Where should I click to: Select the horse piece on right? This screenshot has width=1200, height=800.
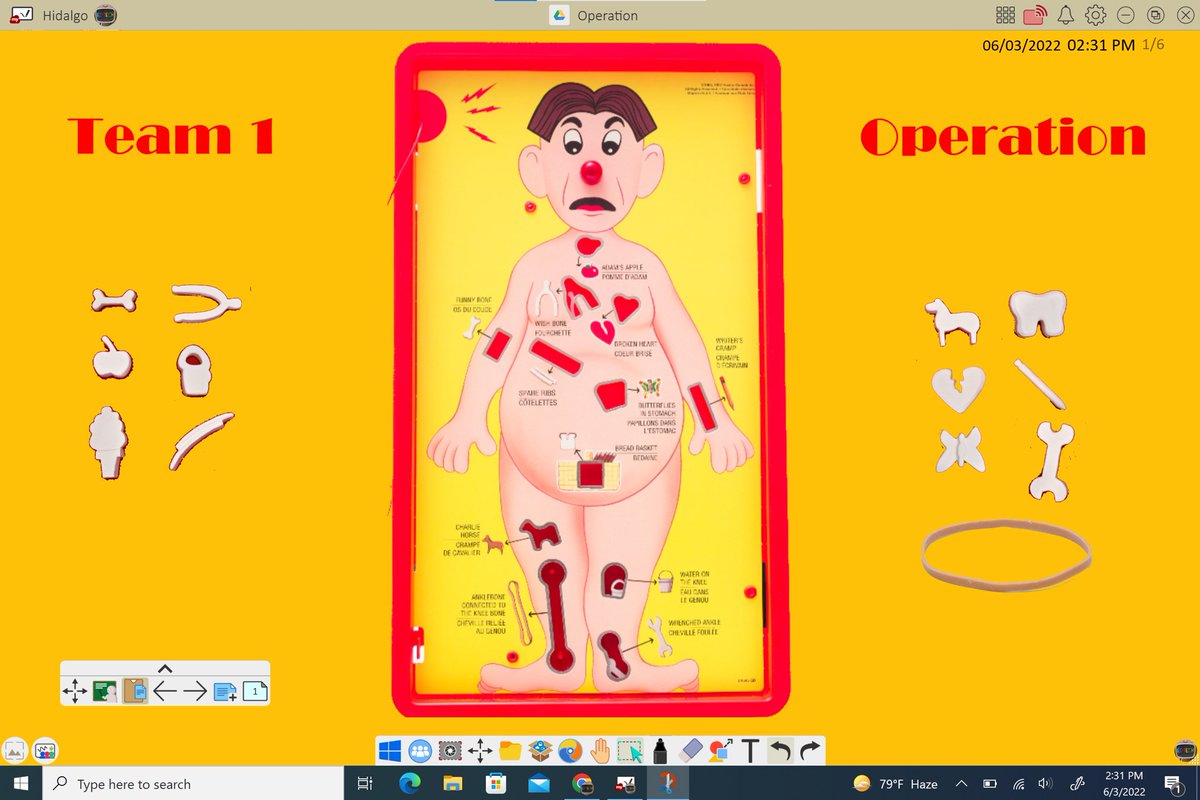(951, 321)
